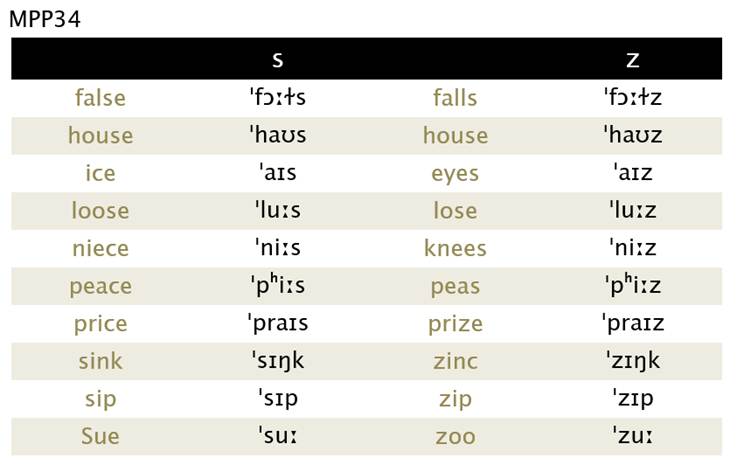Select the word 'price'

point(100,324)
